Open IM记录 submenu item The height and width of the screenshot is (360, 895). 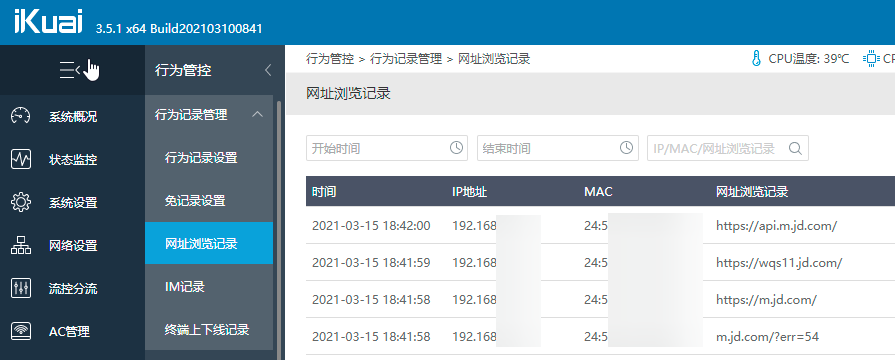click(209, 286)
